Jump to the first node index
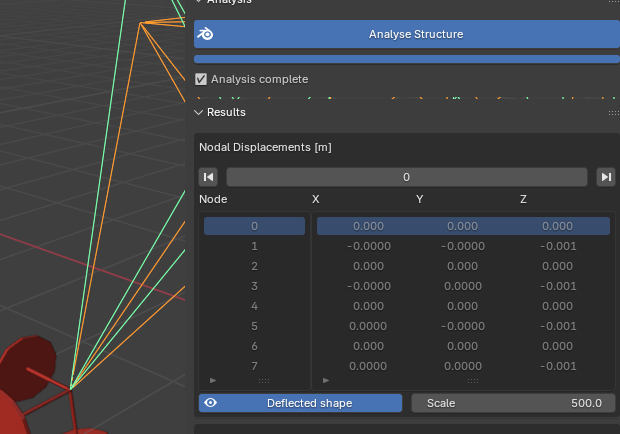This screenshot has width=620, height=434. point(208,177)
